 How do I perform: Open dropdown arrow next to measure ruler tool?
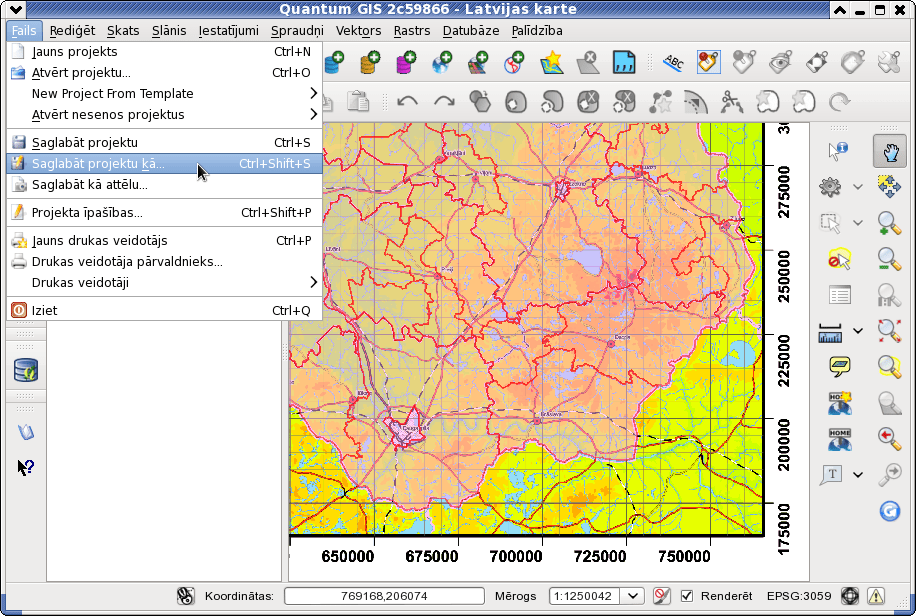tap(858, 331)
